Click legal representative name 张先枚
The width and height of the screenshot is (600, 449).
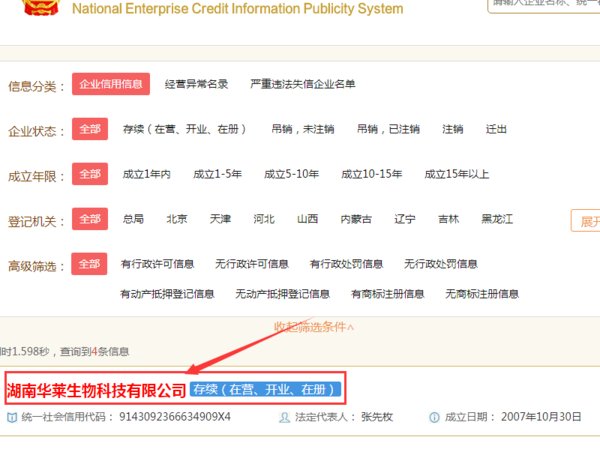point(377,417)
